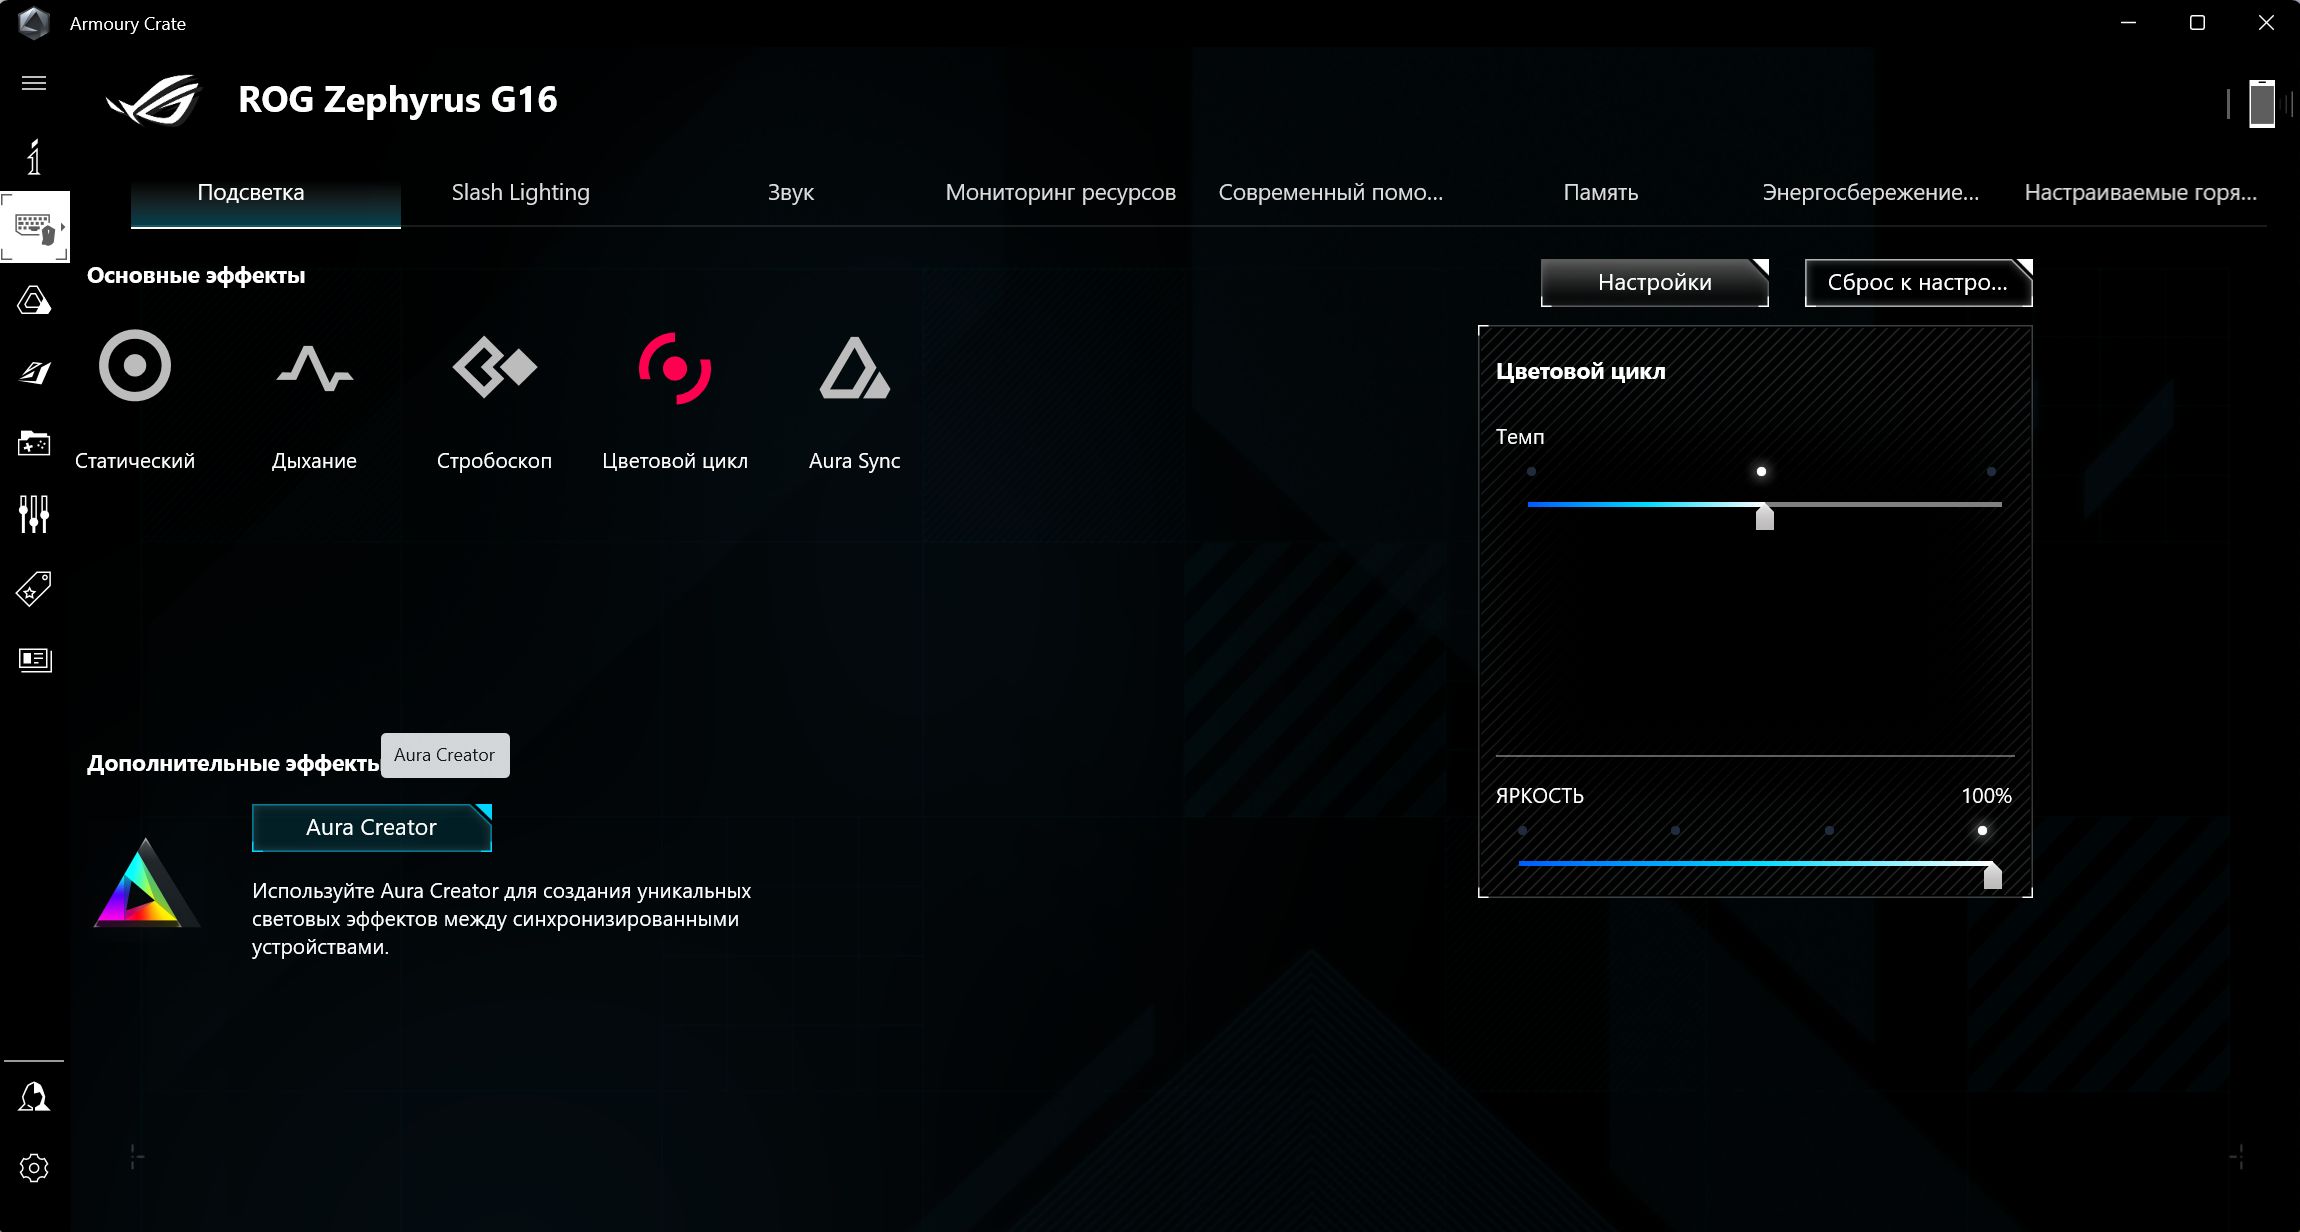Screen dimensions: 2300x1232
Task: Click the Armoury Crate app icon in the title bar
Action: click(x=34, y=23)
